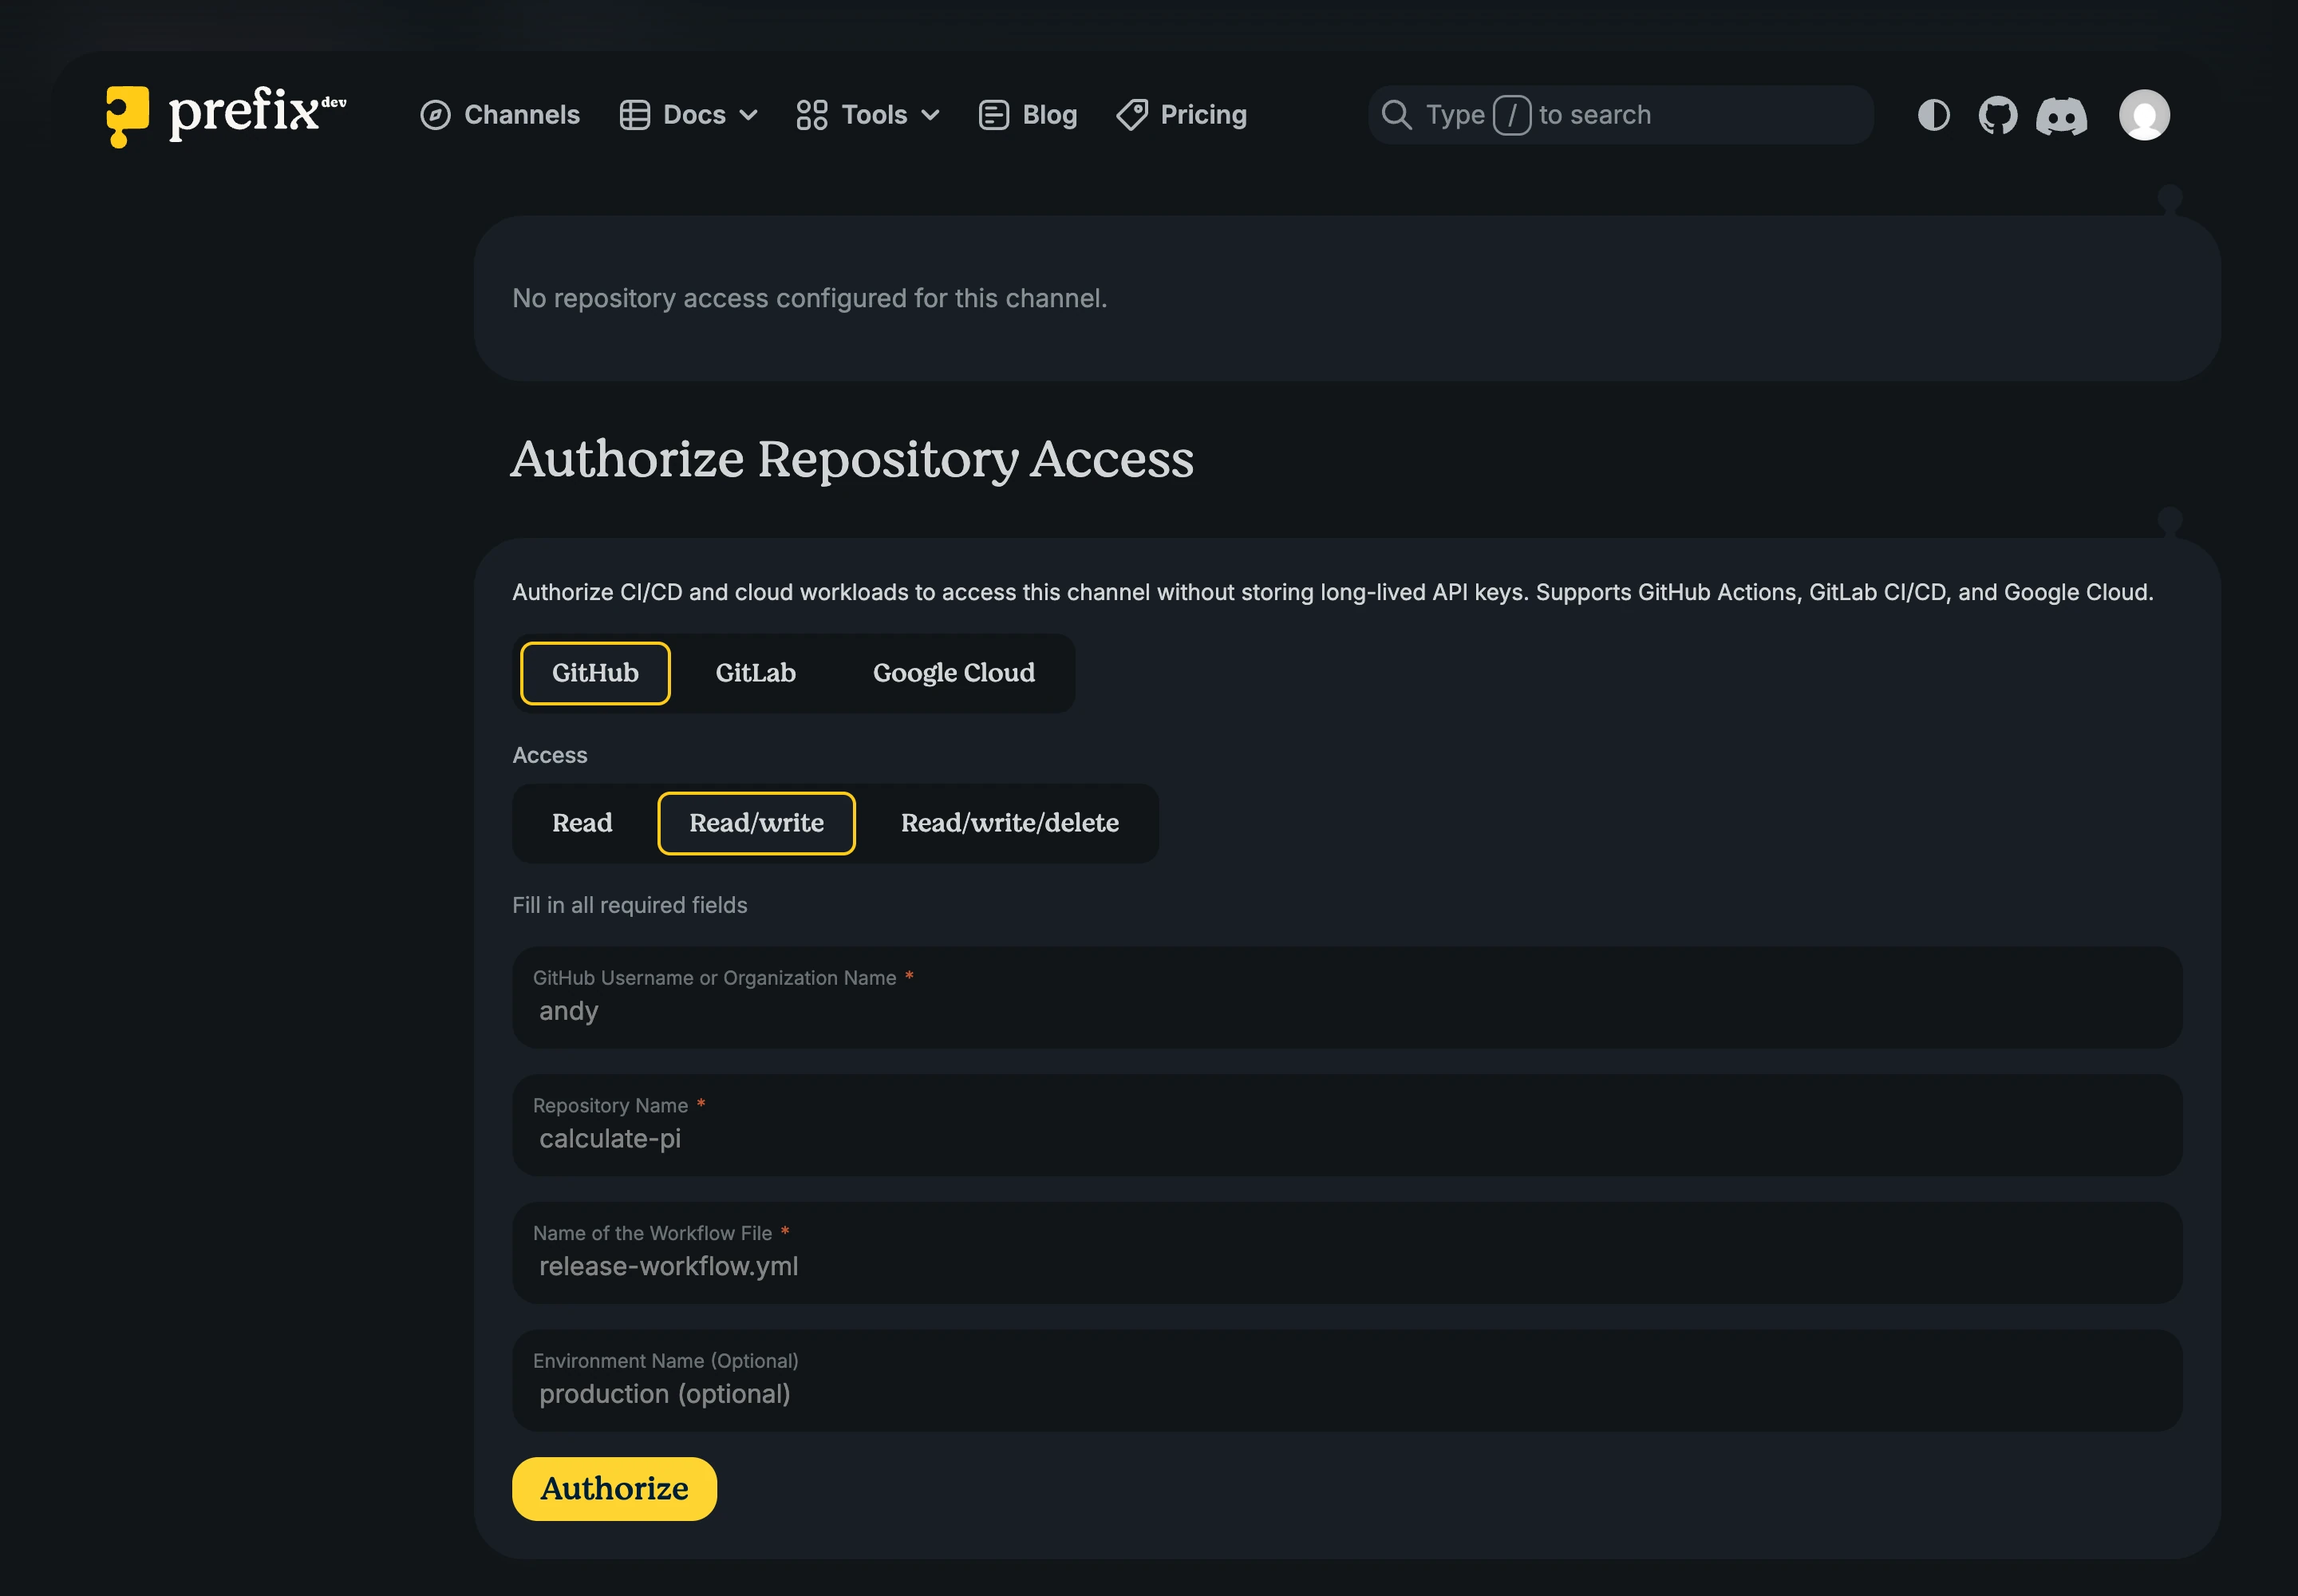The width and height of the screenshot is (2298, 1596).
Task: Switch to the Google Cloud provider tab
Action: [x=954, y=673]
